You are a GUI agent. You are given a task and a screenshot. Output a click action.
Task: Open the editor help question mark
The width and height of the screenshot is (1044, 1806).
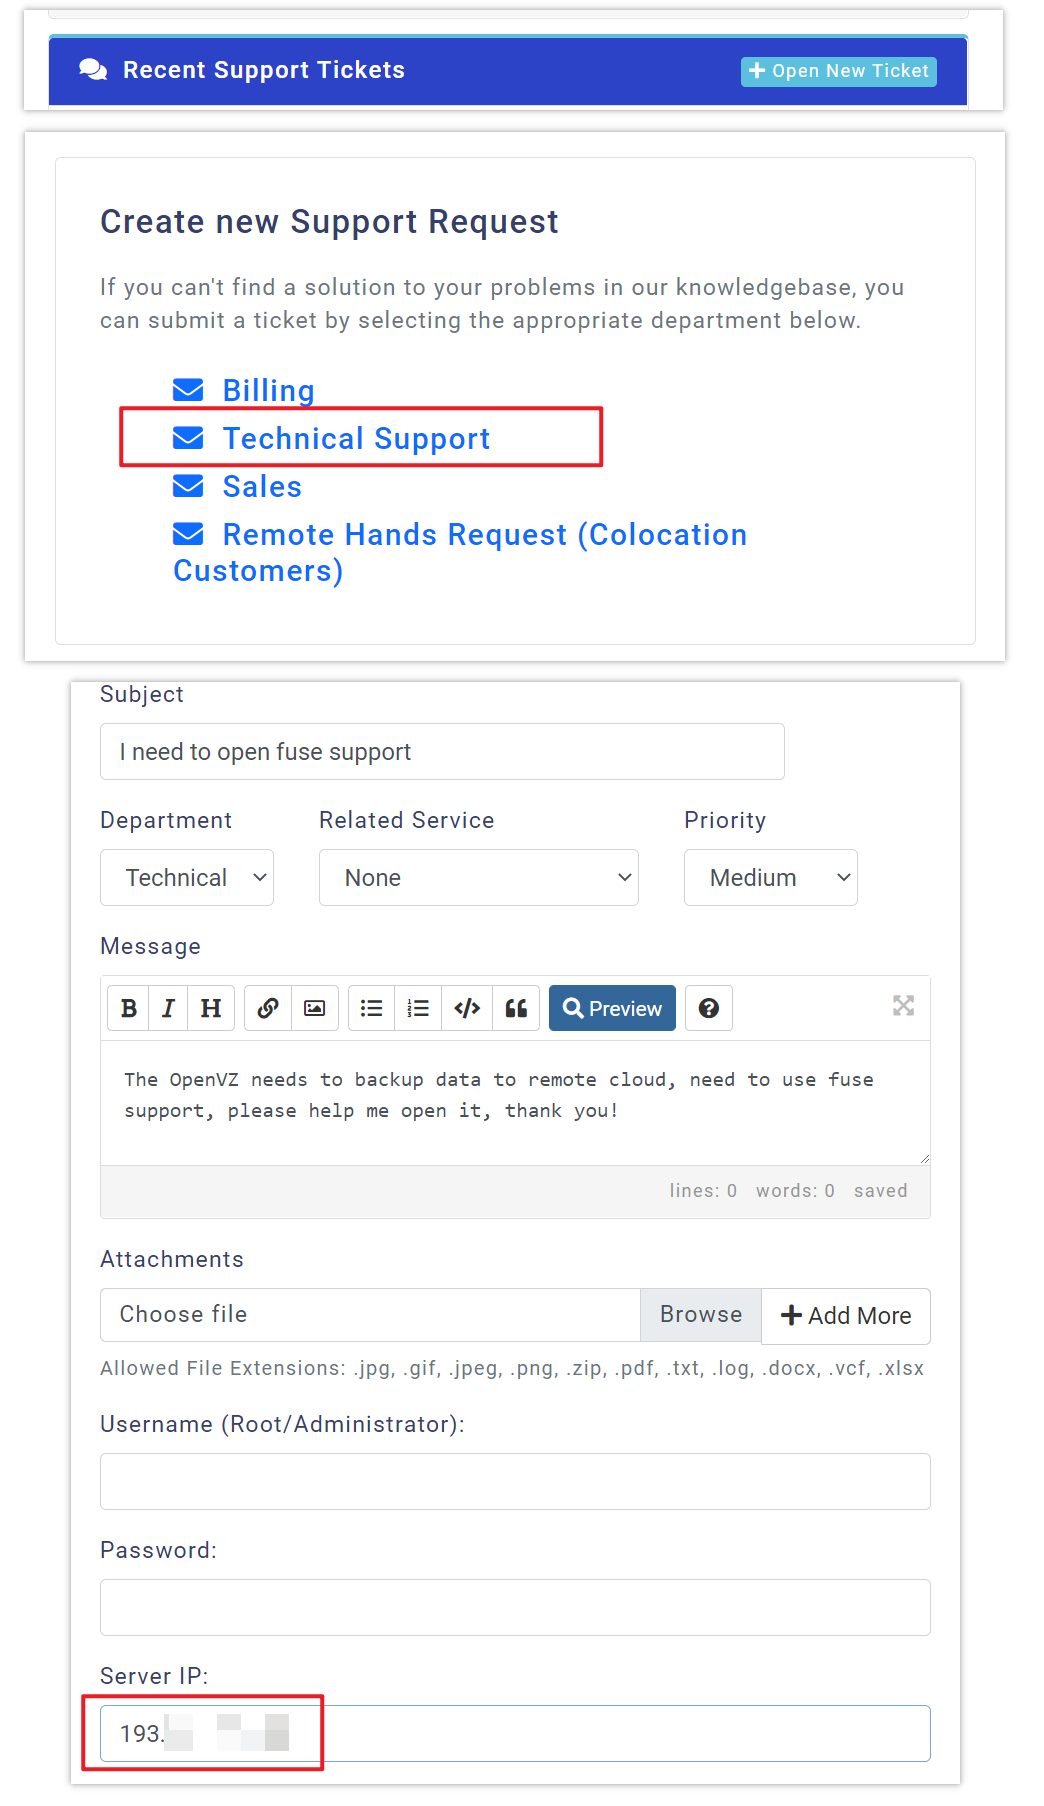pos(709,1008)
